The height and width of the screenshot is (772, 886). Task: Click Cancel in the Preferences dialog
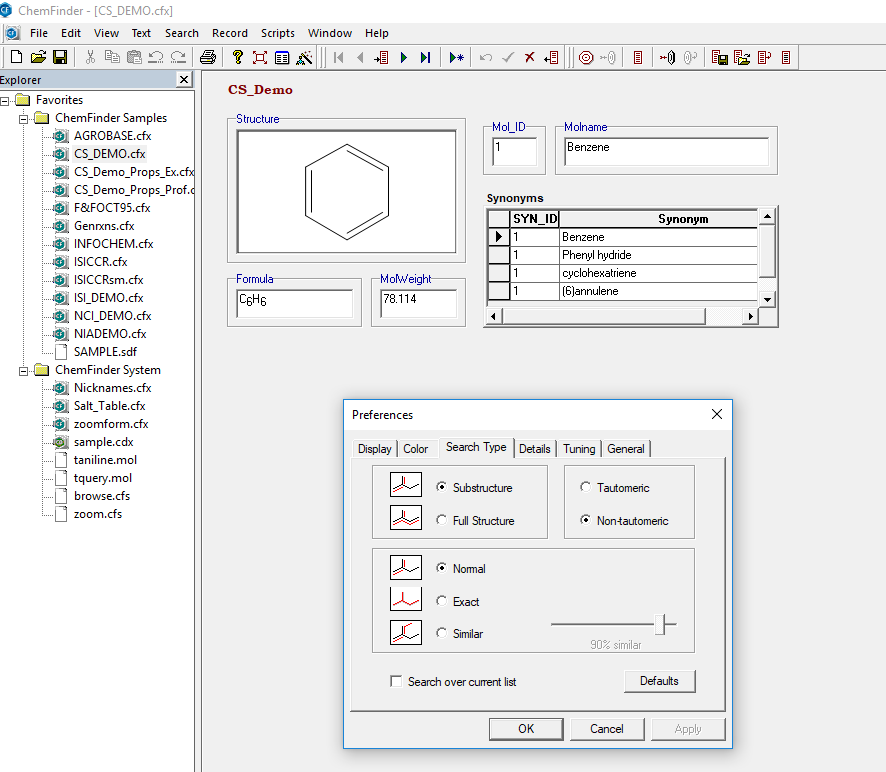pyautogui.click(x=607, y=728)
